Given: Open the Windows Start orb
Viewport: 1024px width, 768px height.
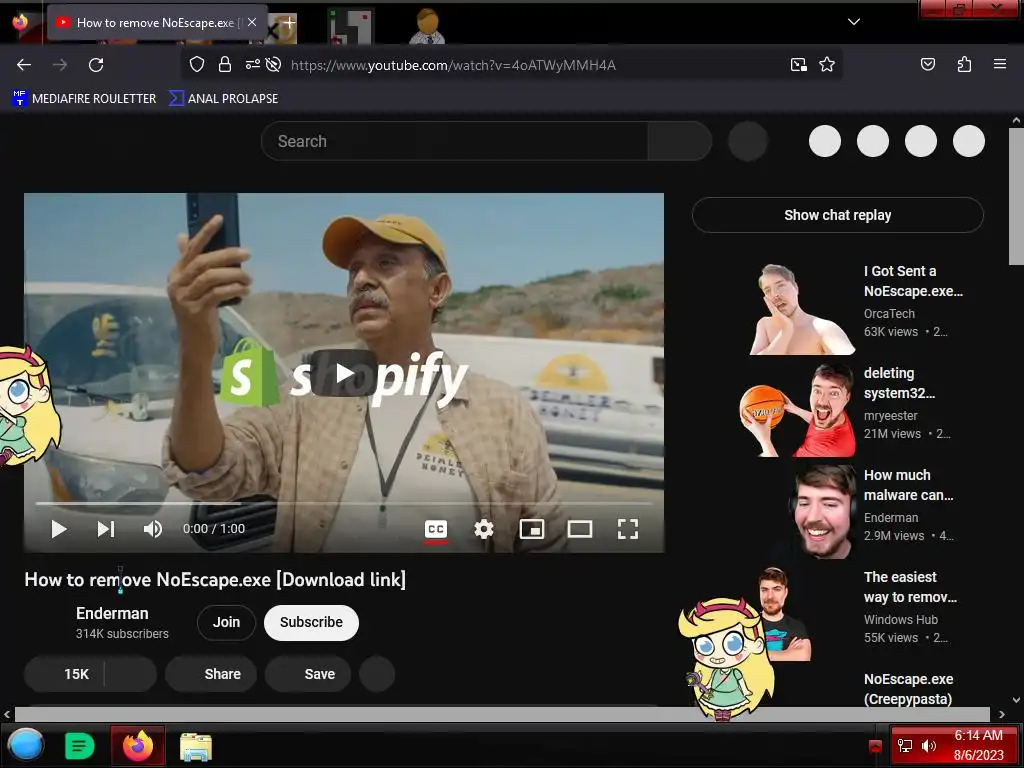Looking at the screenshot, I should coord(26,745).
